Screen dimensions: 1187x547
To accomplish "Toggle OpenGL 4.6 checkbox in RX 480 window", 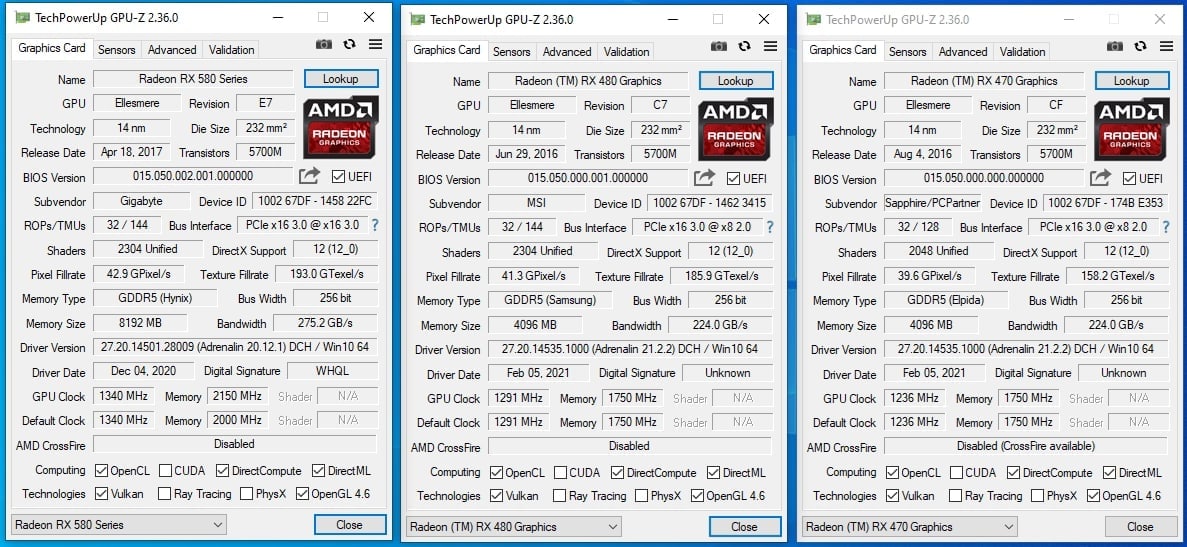I will coord(698,496).
